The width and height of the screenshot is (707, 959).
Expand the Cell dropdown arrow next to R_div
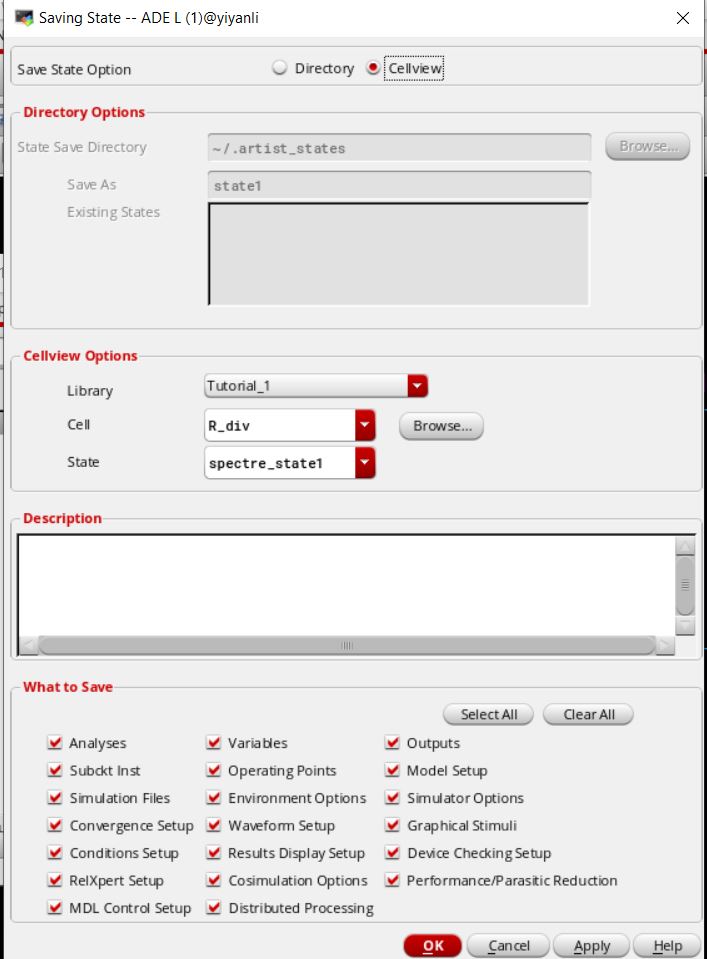[x=365, y=426]
